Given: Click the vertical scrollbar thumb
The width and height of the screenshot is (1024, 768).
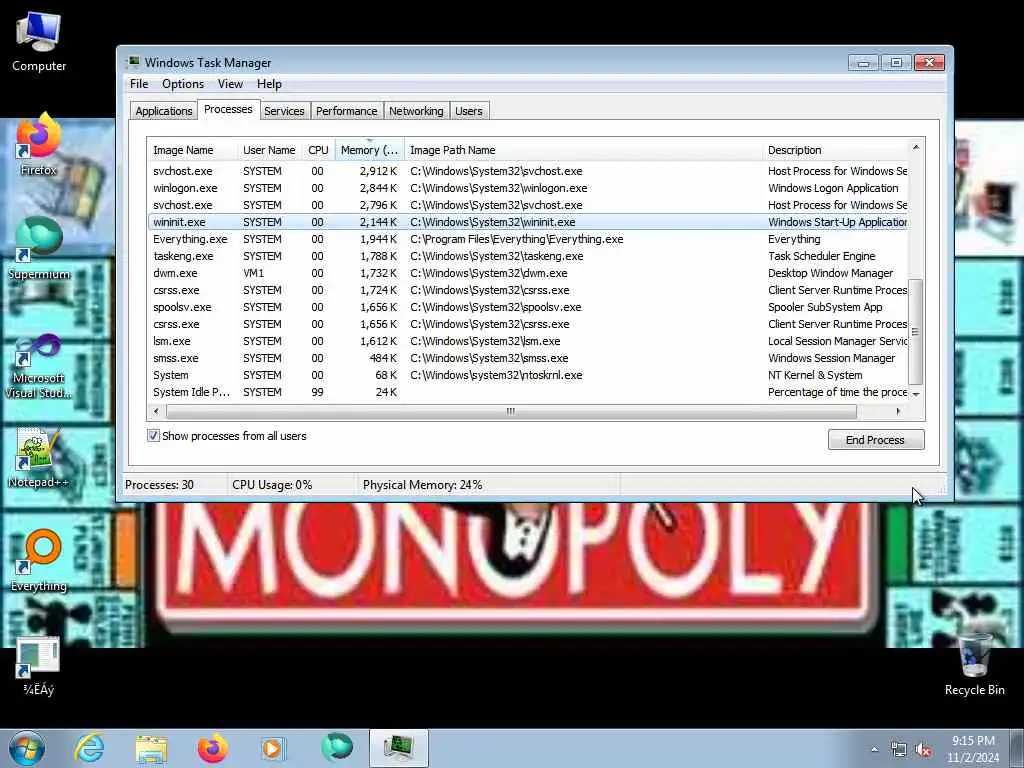Looking at the screenshot, I should (x=916, y=332).
